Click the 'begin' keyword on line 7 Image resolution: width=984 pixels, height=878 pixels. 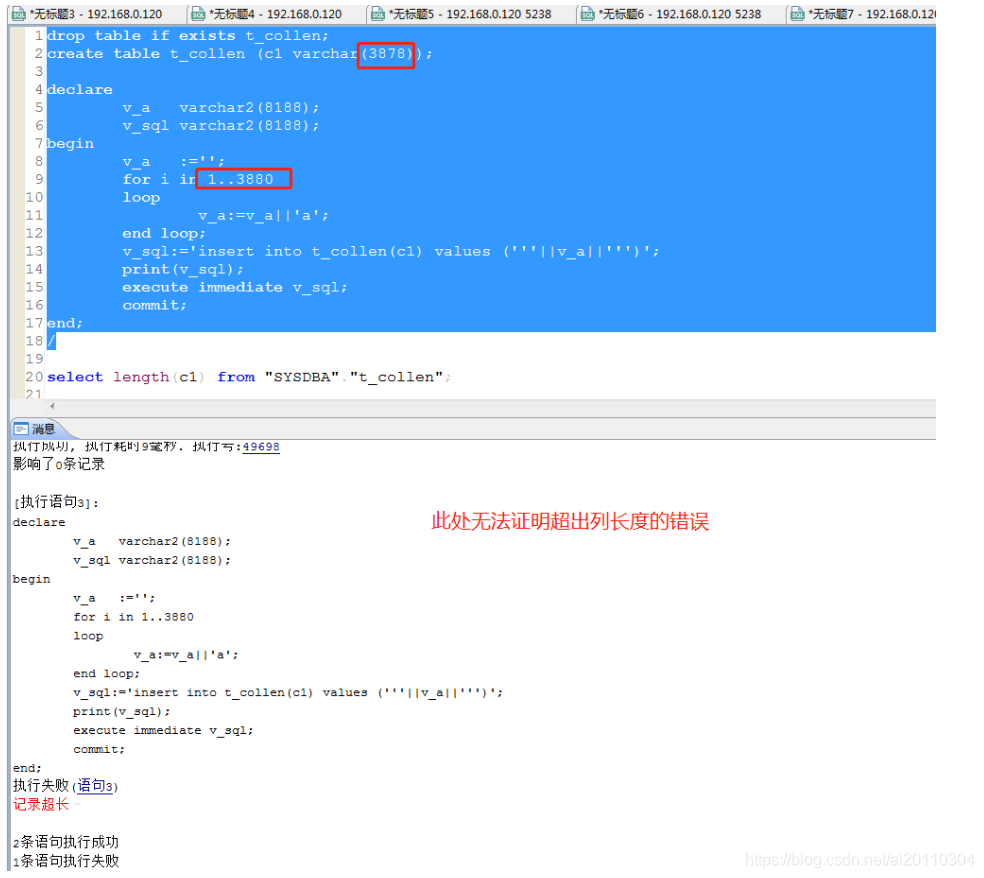coord(70,144)
